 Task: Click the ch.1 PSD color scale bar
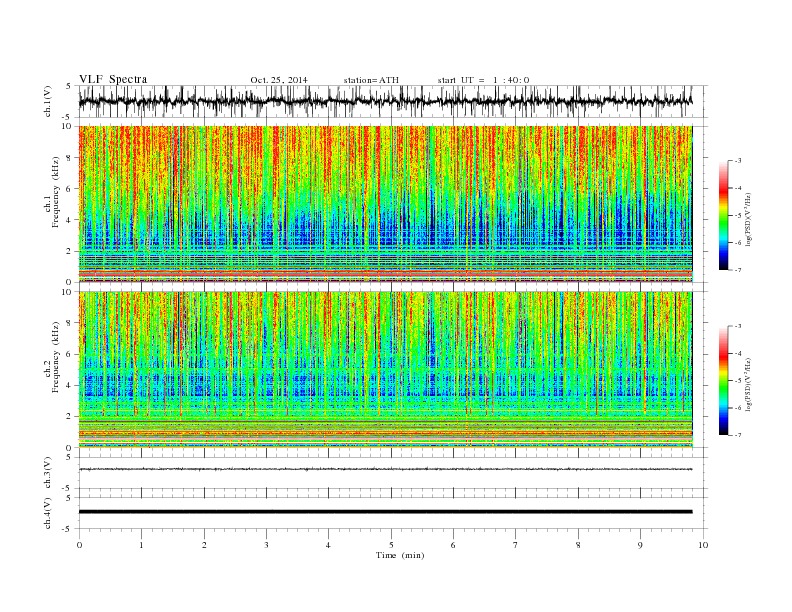pos(724,215)
